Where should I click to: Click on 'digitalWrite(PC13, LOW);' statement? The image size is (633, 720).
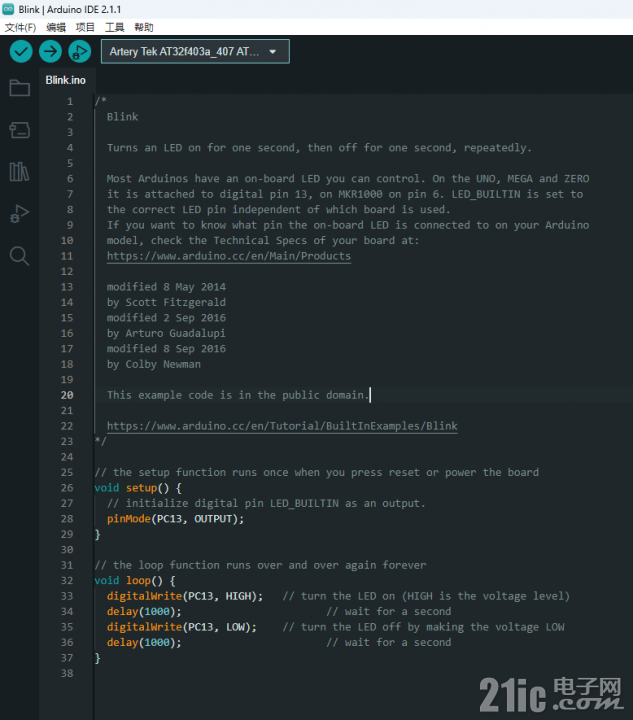pos(182,627)
